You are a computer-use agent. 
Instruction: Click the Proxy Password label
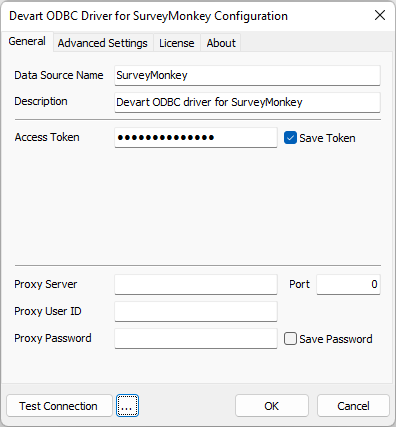pyautogui.click(x=53, y=338)
